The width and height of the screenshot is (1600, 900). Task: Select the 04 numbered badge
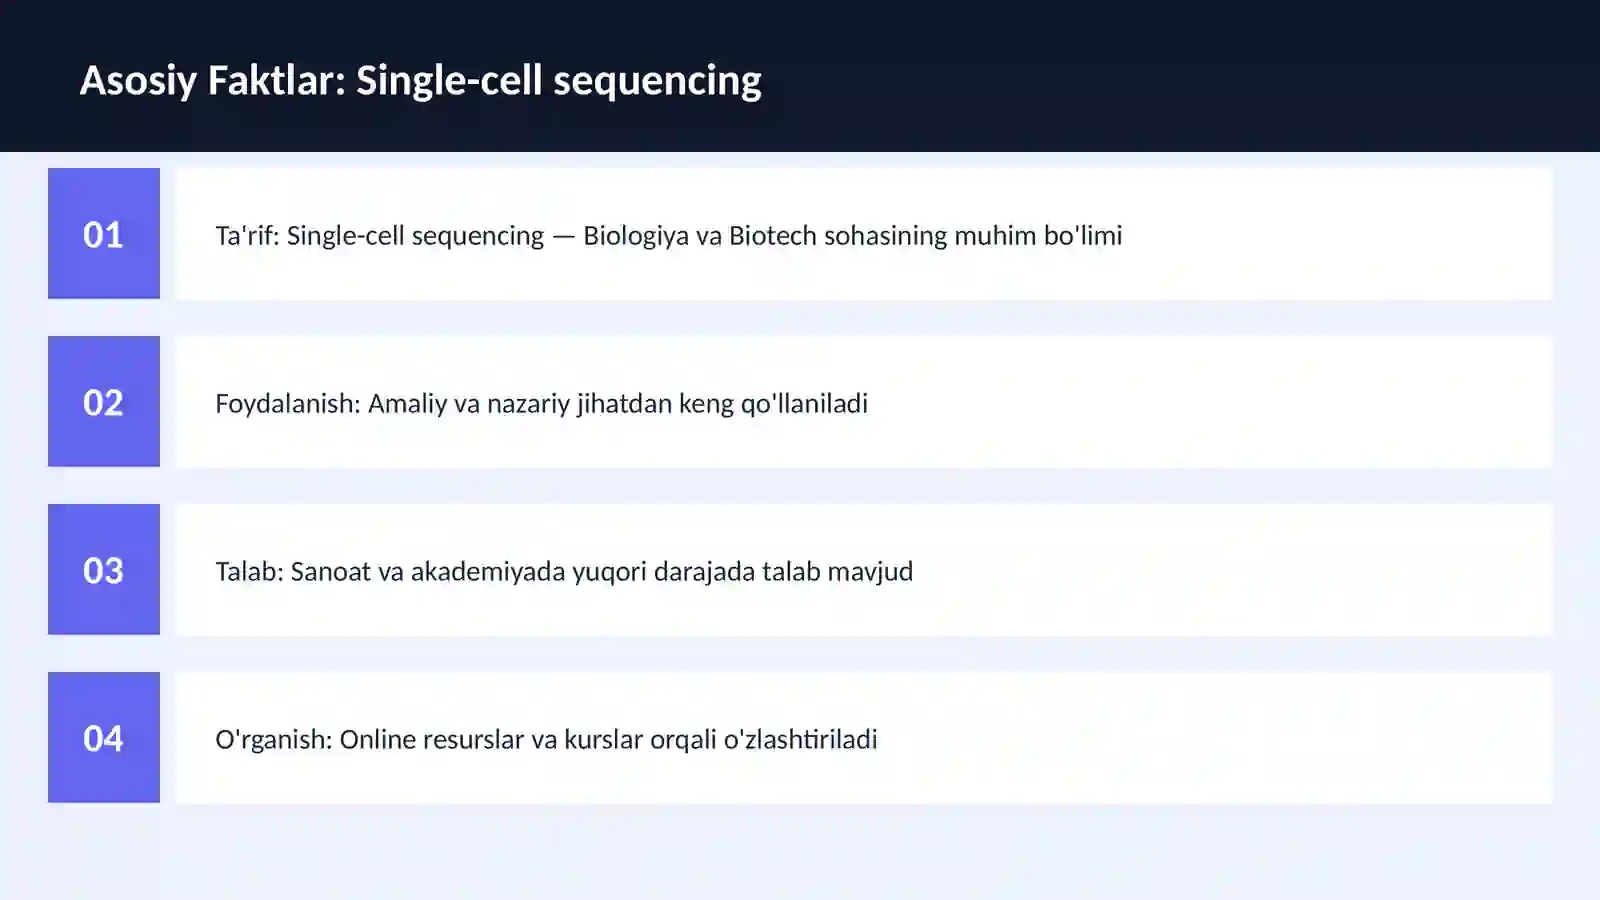pyautogui.click(x=104, y=737)
